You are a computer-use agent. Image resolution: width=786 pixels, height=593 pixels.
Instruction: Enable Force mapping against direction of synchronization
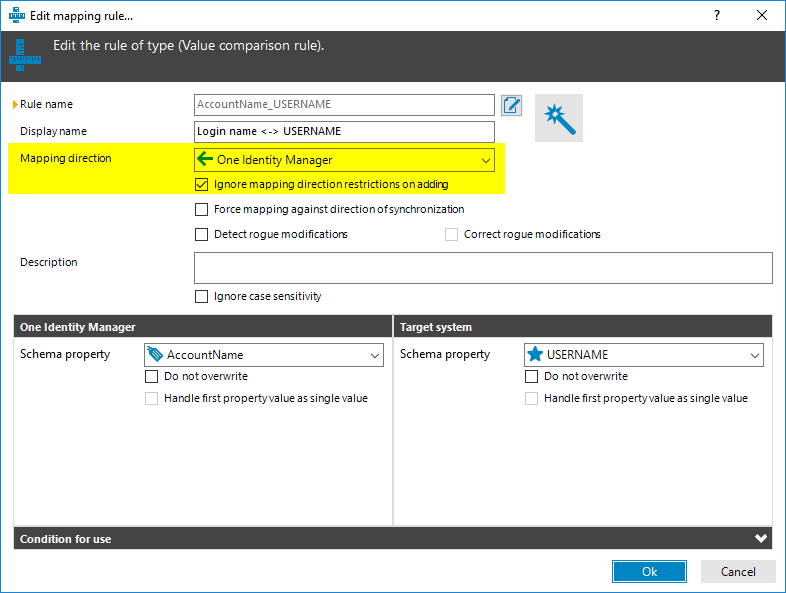click(x=202, y=209)
